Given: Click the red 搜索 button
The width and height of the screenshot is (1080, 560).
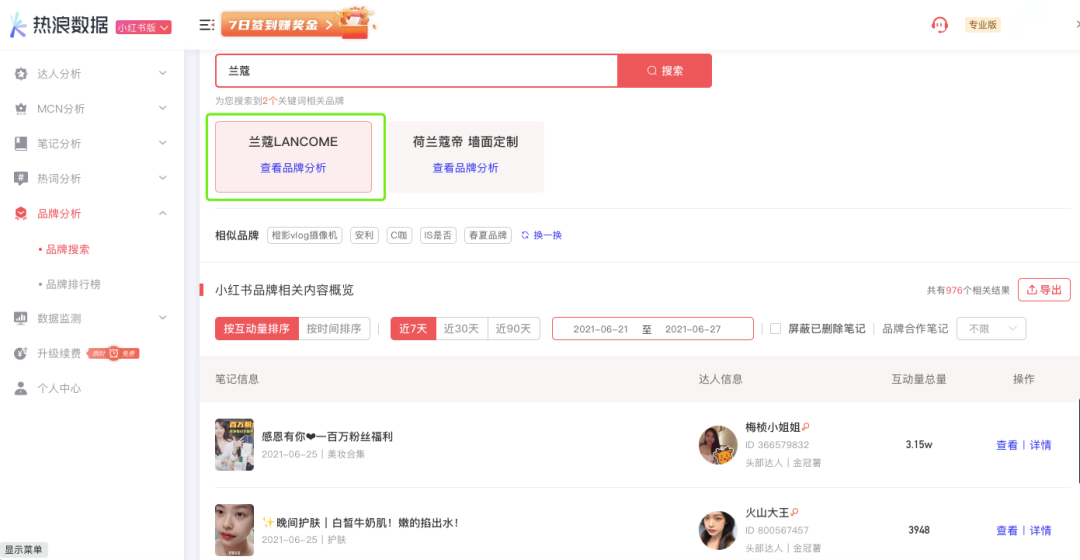Looking at the screenshot, I should pos(665,71).
